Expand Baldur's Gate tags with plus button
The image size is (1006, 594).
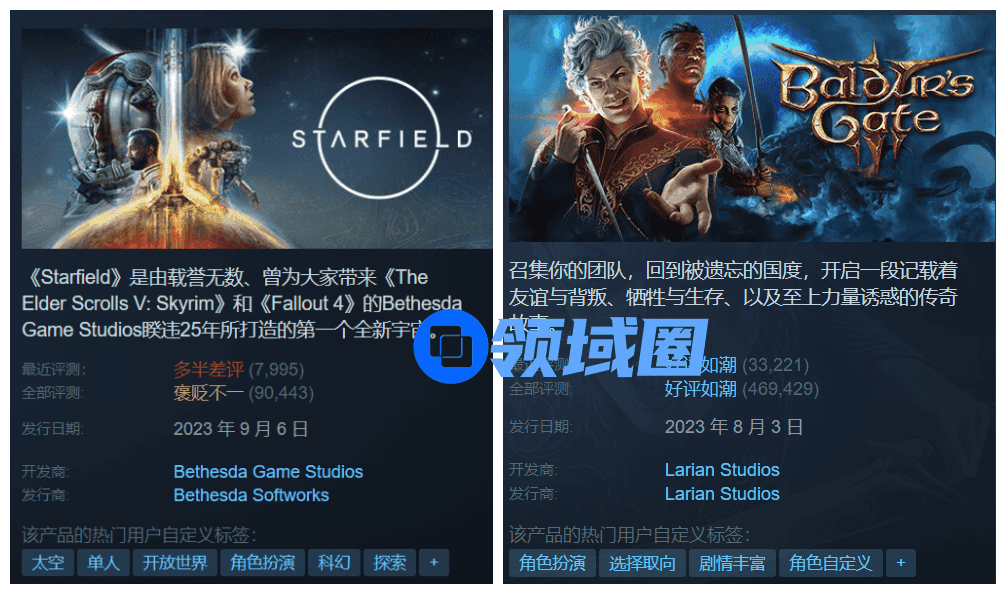pyautogui.click(x=901, y=563)
